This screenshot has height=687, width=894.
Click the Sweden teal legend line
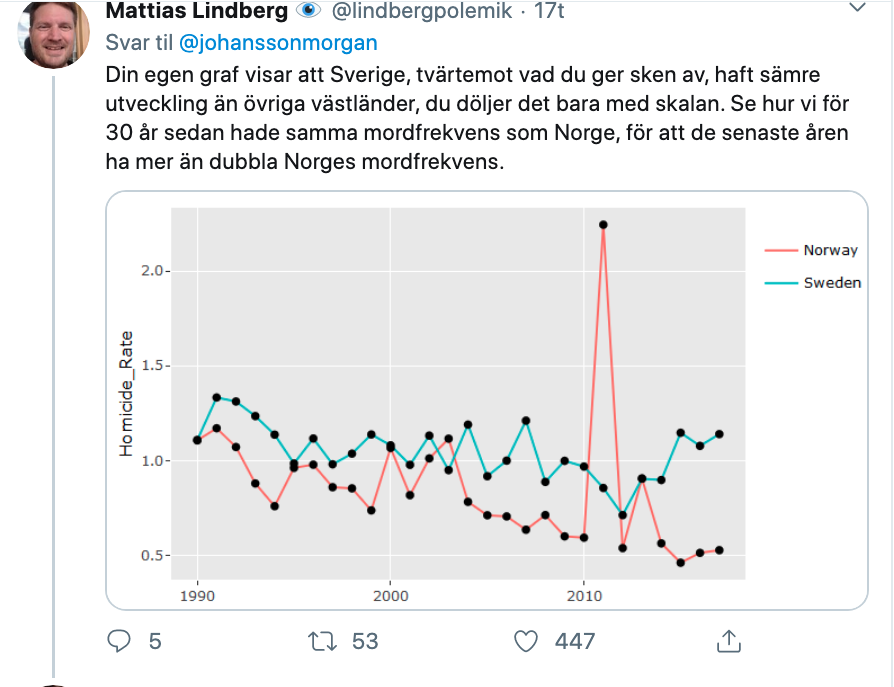pyautogui.click(x=781, y=283)
